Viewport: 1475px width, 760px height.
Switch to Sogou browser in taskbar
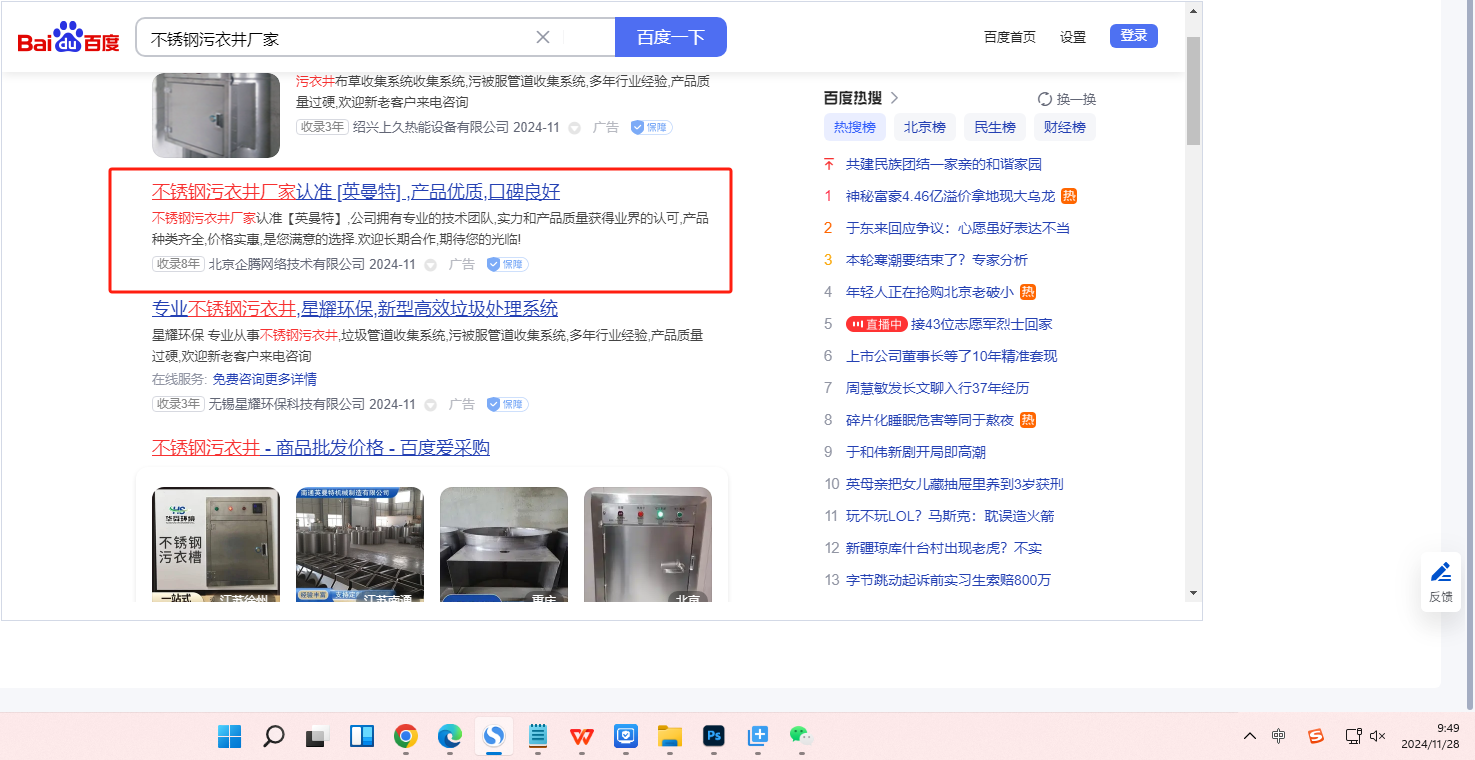[493, 737]
